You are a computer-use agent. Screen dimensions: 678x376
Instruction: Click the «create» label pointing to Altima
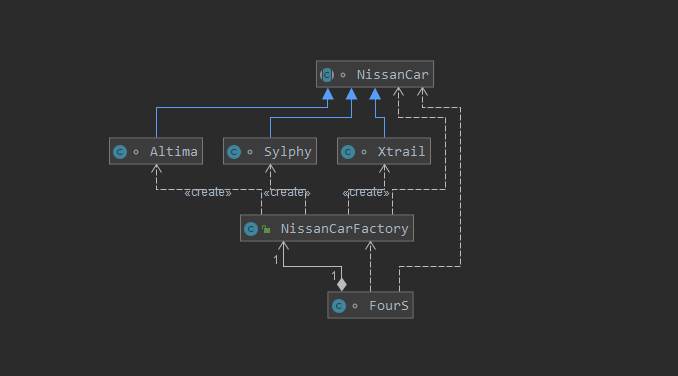point(208,192)
